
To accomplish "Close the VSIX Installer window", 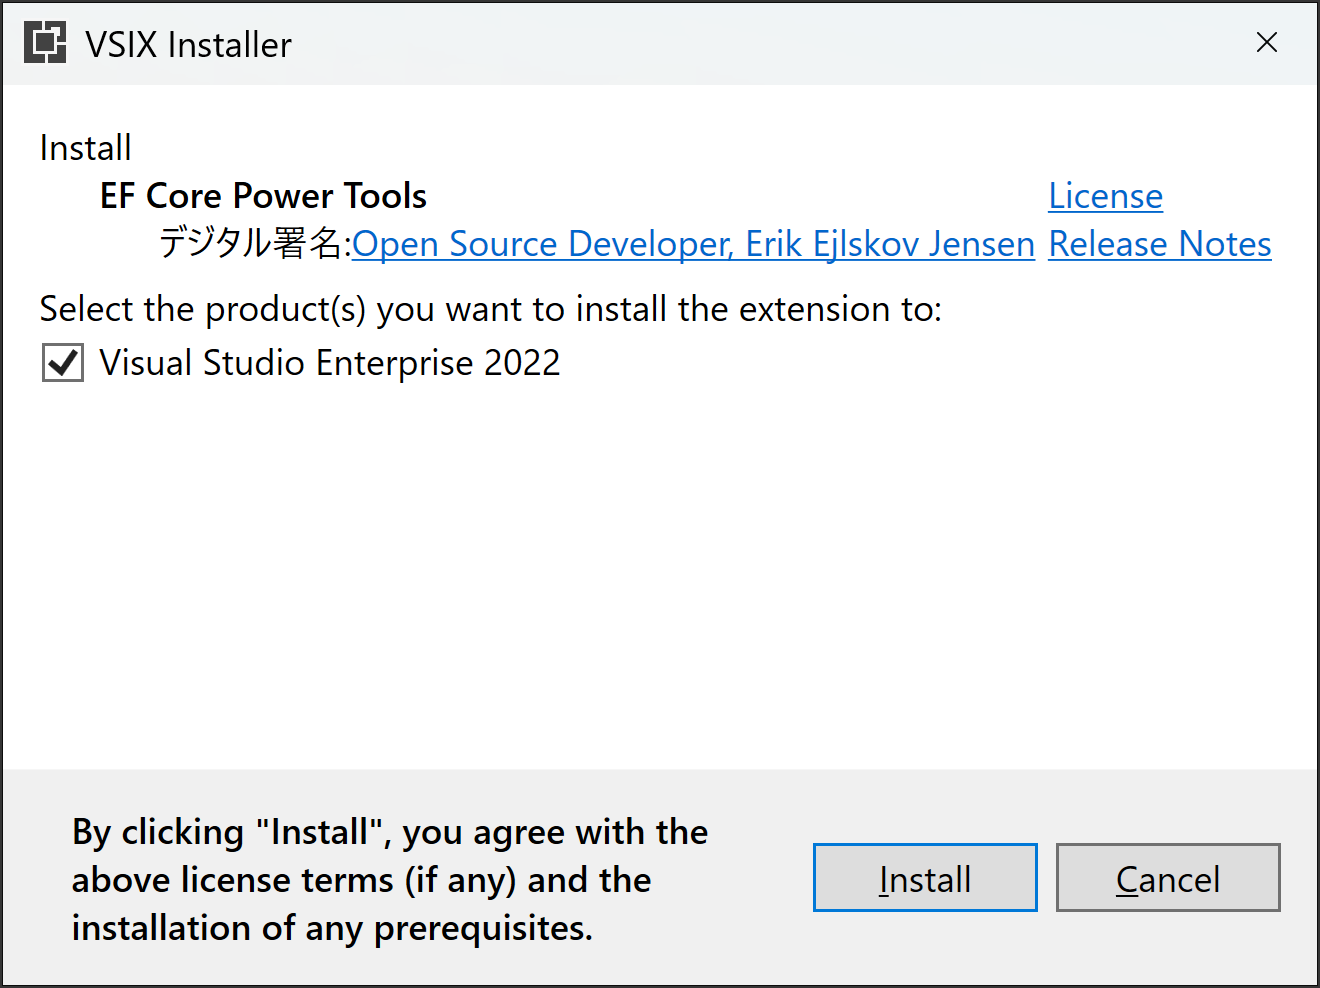I will click(1267, 42).
